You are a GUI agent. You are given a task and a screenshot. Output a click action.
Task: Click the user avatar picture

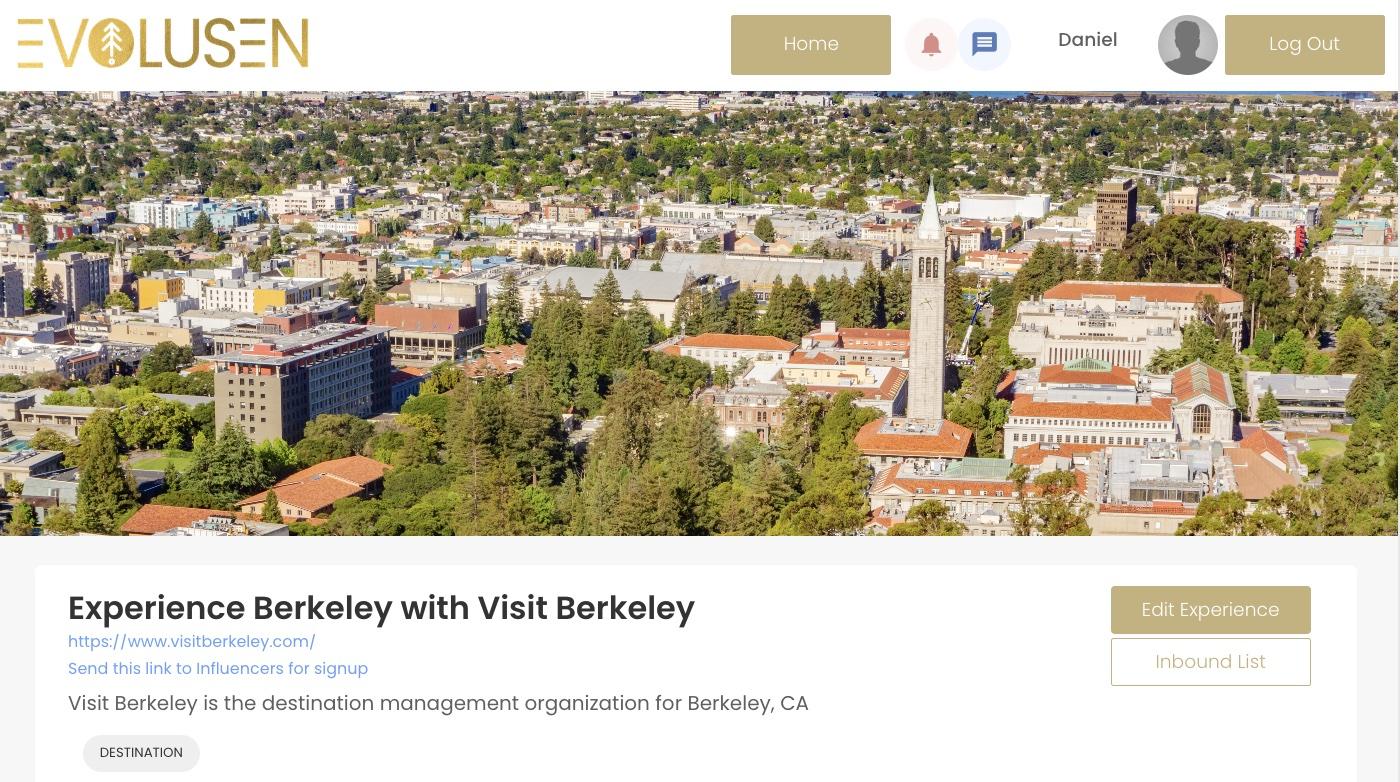click(1187, 45)
